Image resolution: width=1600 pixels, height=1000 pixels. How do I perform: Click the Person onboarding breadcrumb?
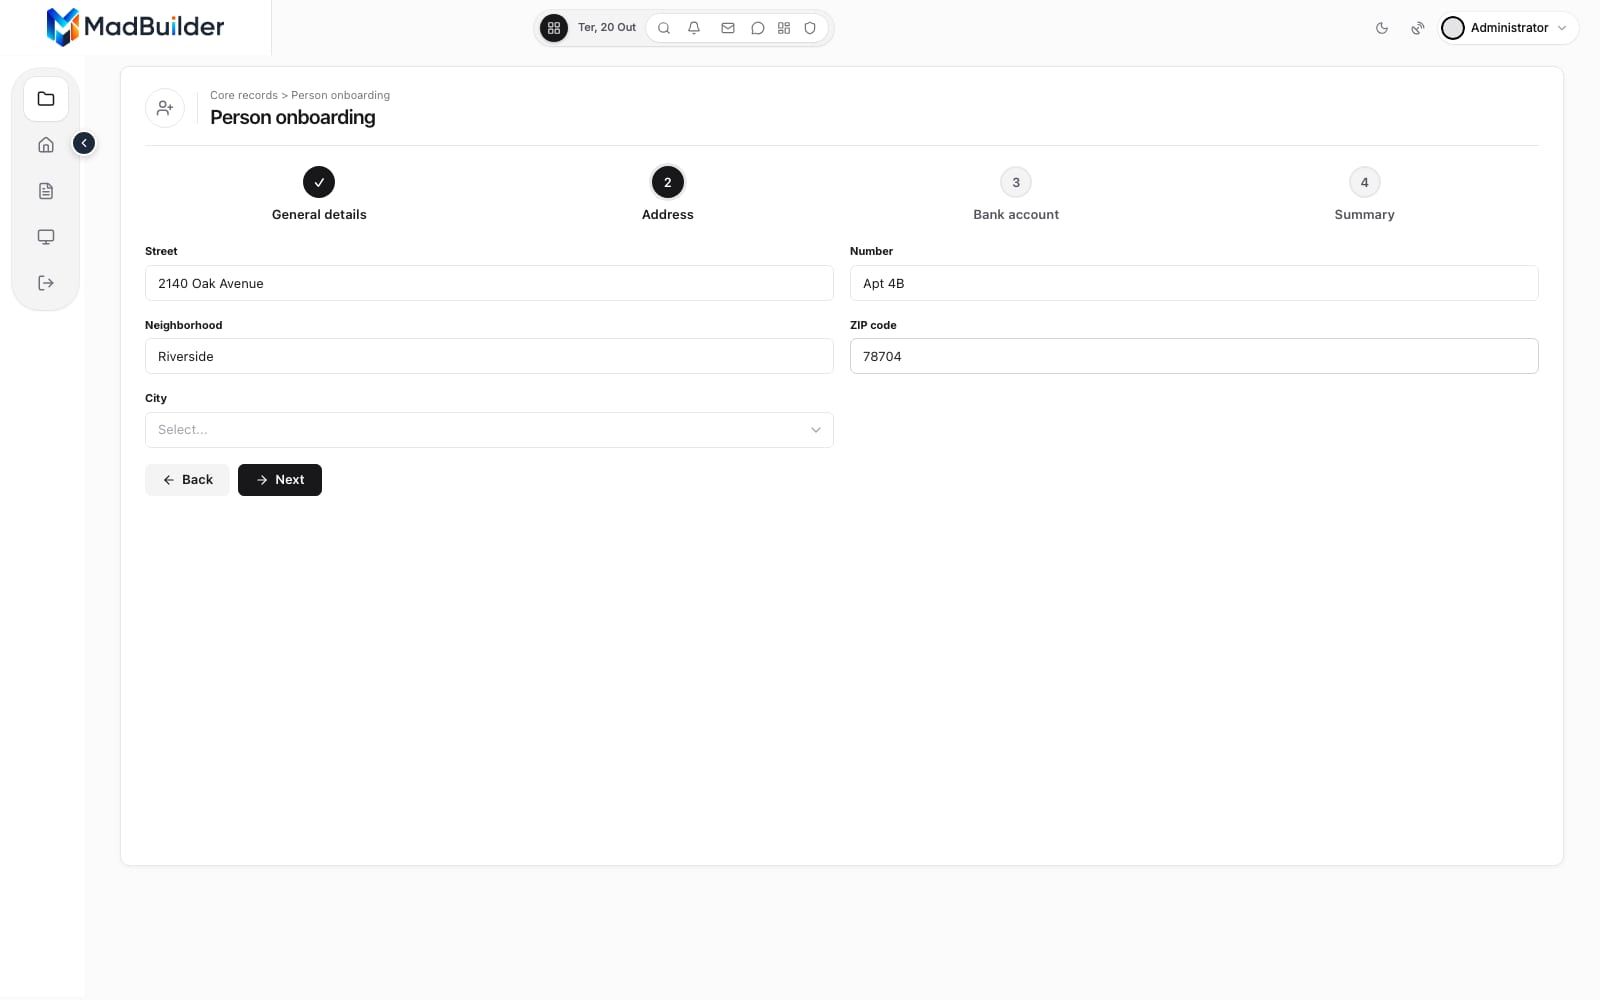click(x=340, y=95)
